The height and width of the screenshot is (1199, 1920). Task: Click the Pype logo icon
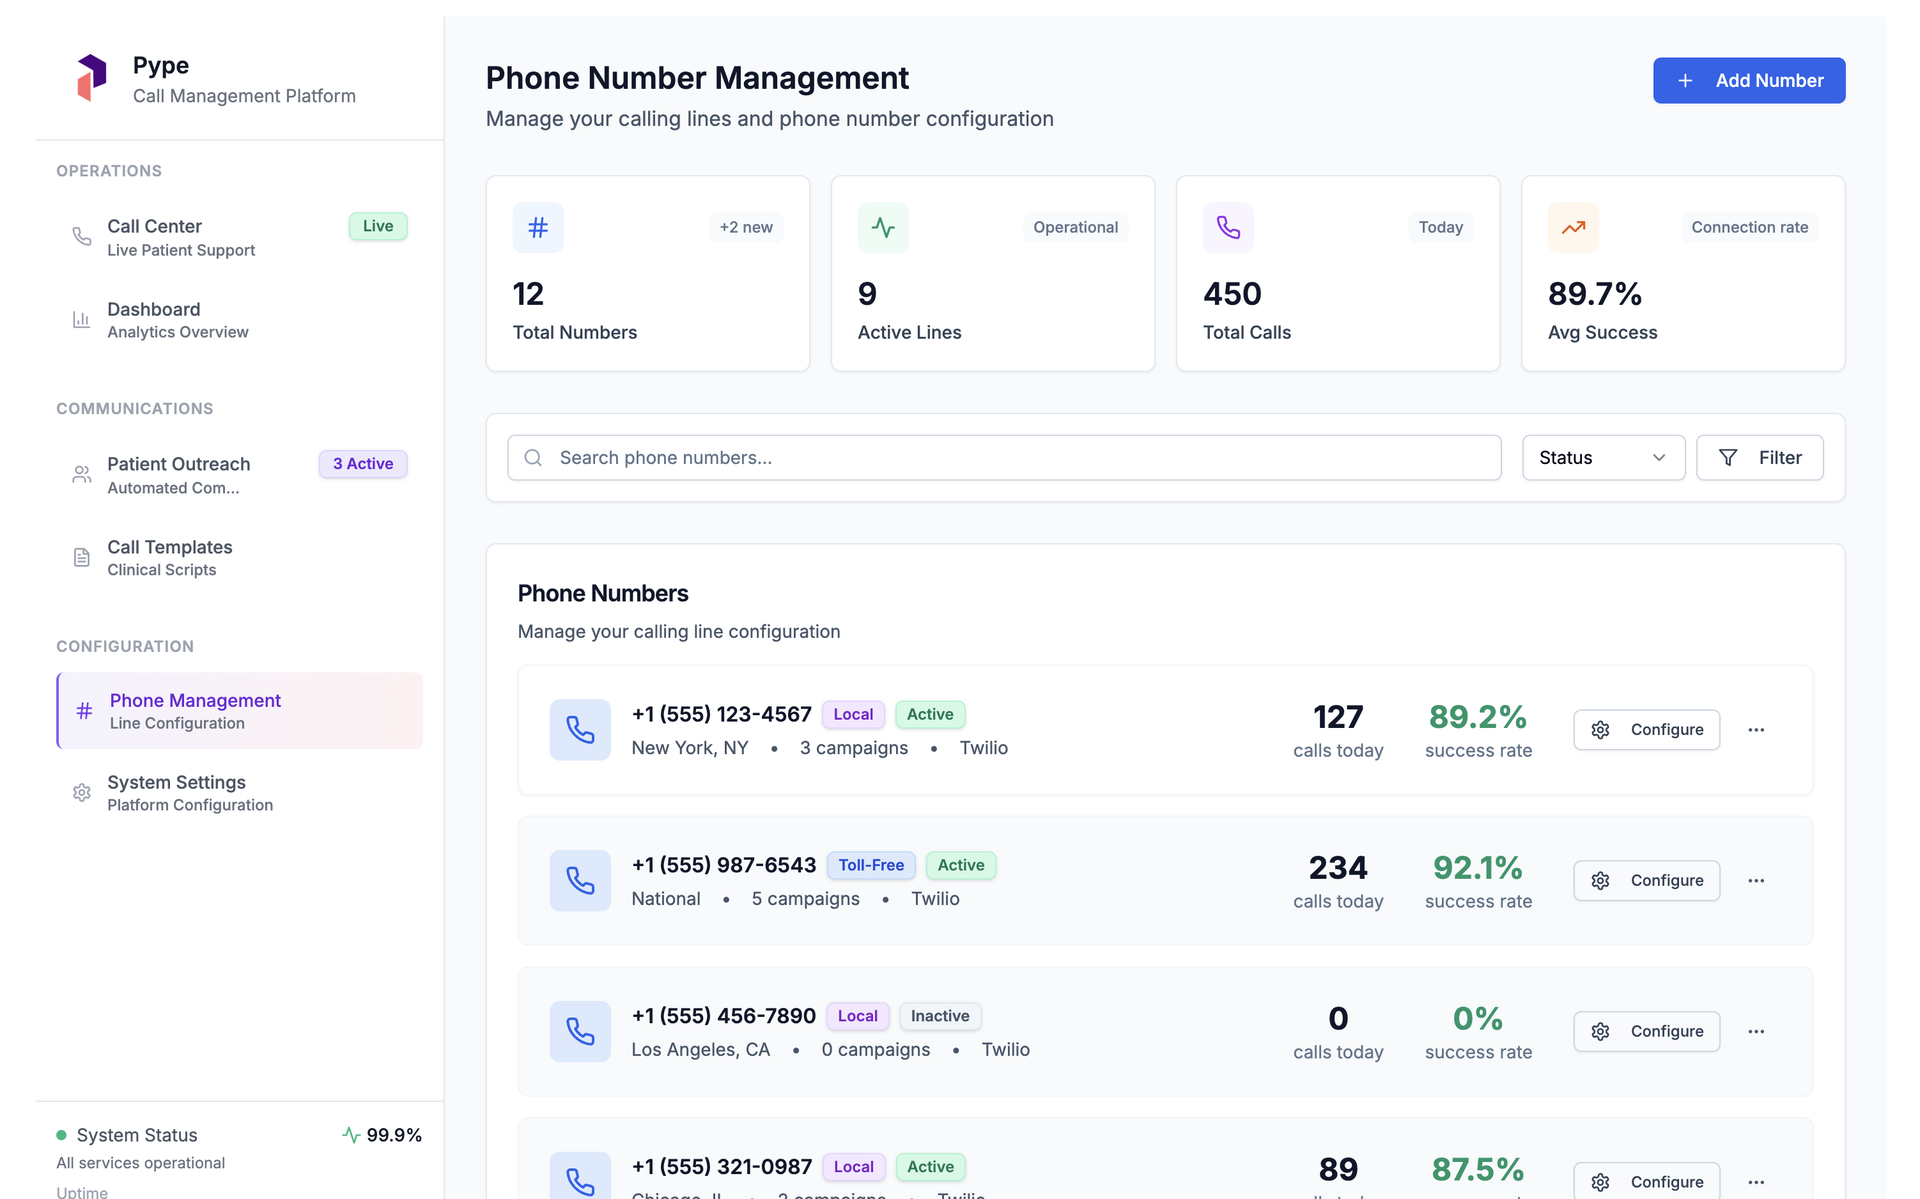(x=92, y=78)
